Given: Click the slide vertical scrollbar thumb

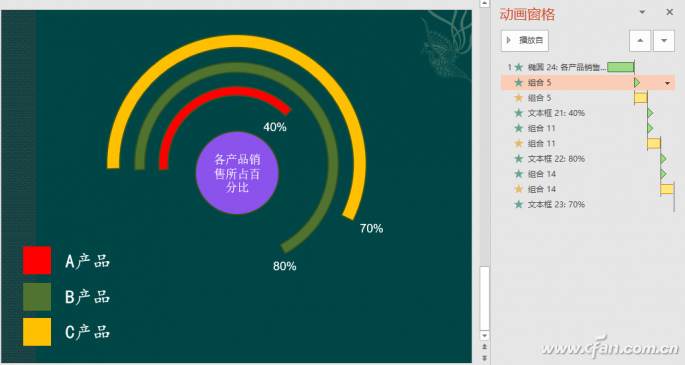Looking at the screenshot, I should 484,298.
